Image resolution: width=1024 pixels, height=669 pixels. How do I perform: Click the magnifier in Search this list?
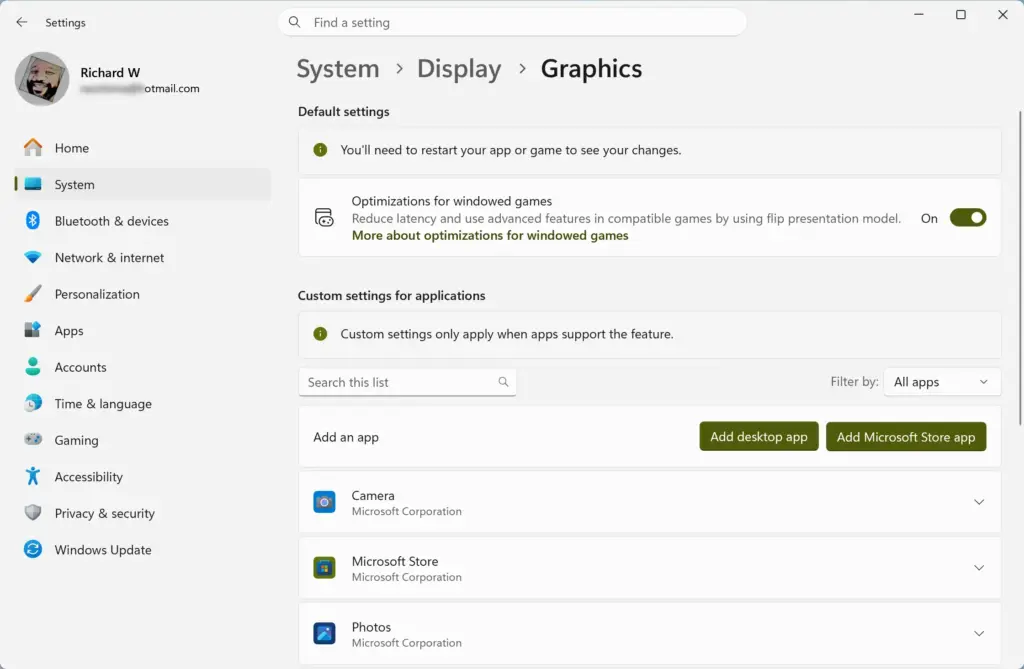click(504, 382)
